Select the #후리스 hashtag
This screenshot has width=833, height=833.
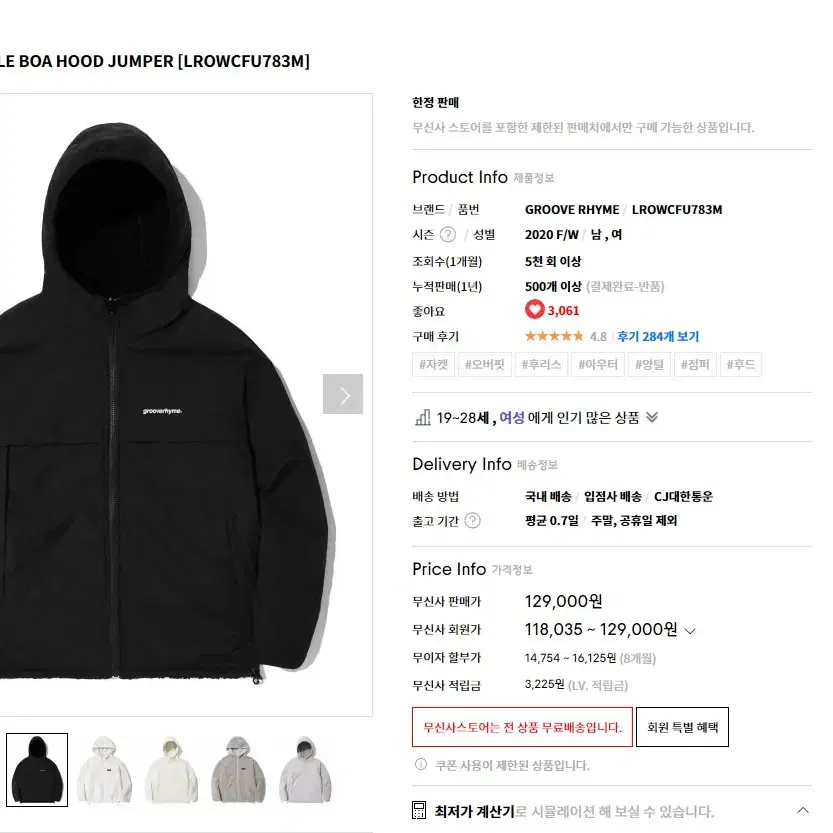(x=541, y=364)
